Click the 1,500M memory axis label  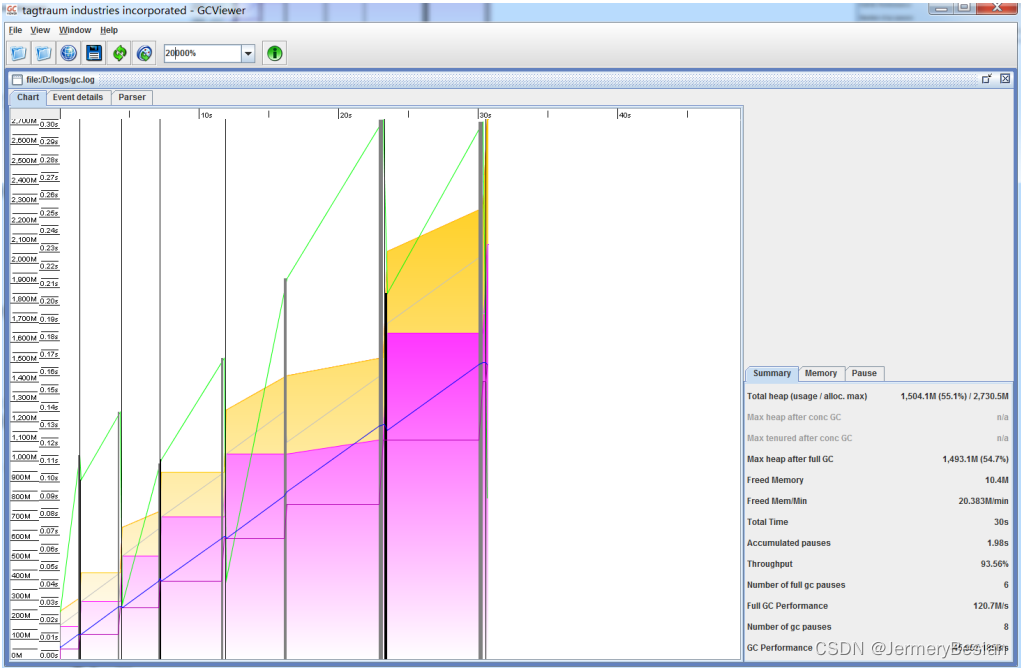(x=23, y=358)
